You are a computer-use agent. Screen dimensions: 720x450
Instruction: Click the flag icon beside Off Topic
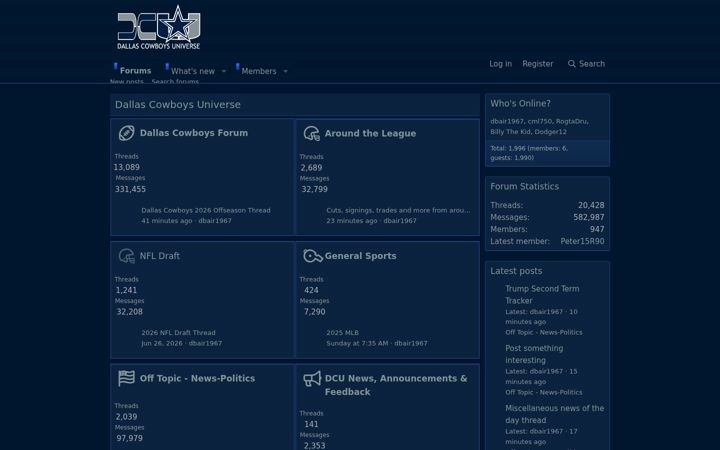click(x=126, y=378)
